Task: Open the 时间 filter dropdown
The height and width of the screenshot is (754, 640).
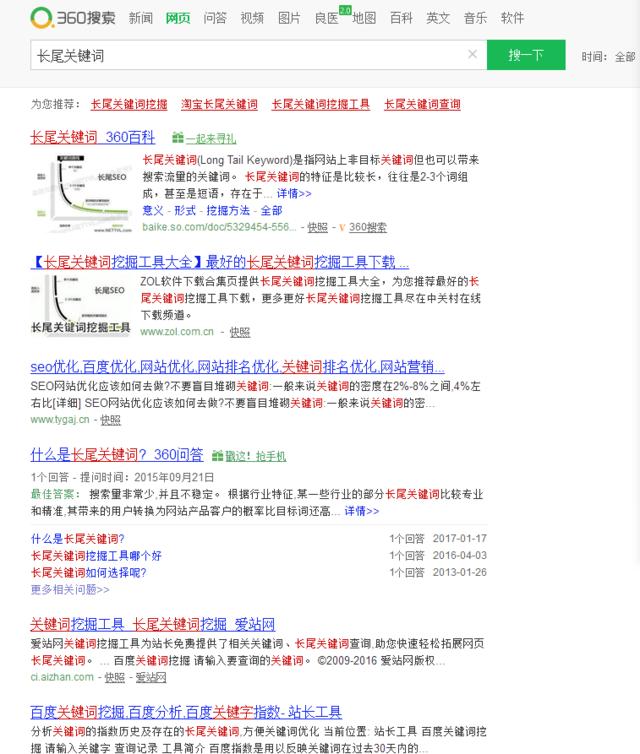Action: tap(608, 57)
